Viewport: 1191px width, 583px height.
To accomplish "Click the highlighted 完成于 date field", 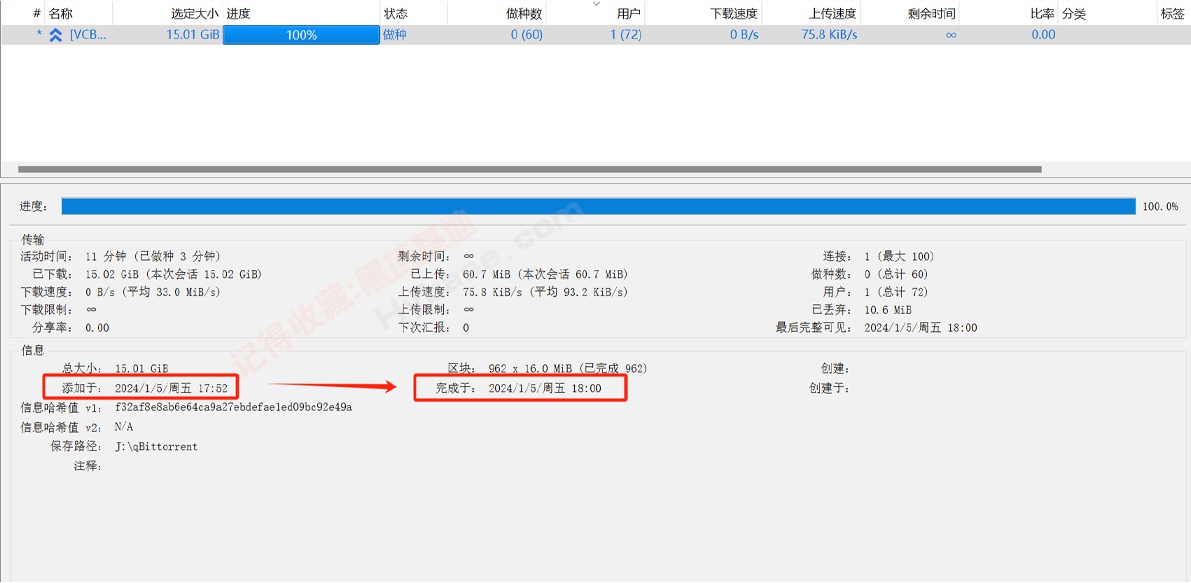I will [x=520, y=387].
